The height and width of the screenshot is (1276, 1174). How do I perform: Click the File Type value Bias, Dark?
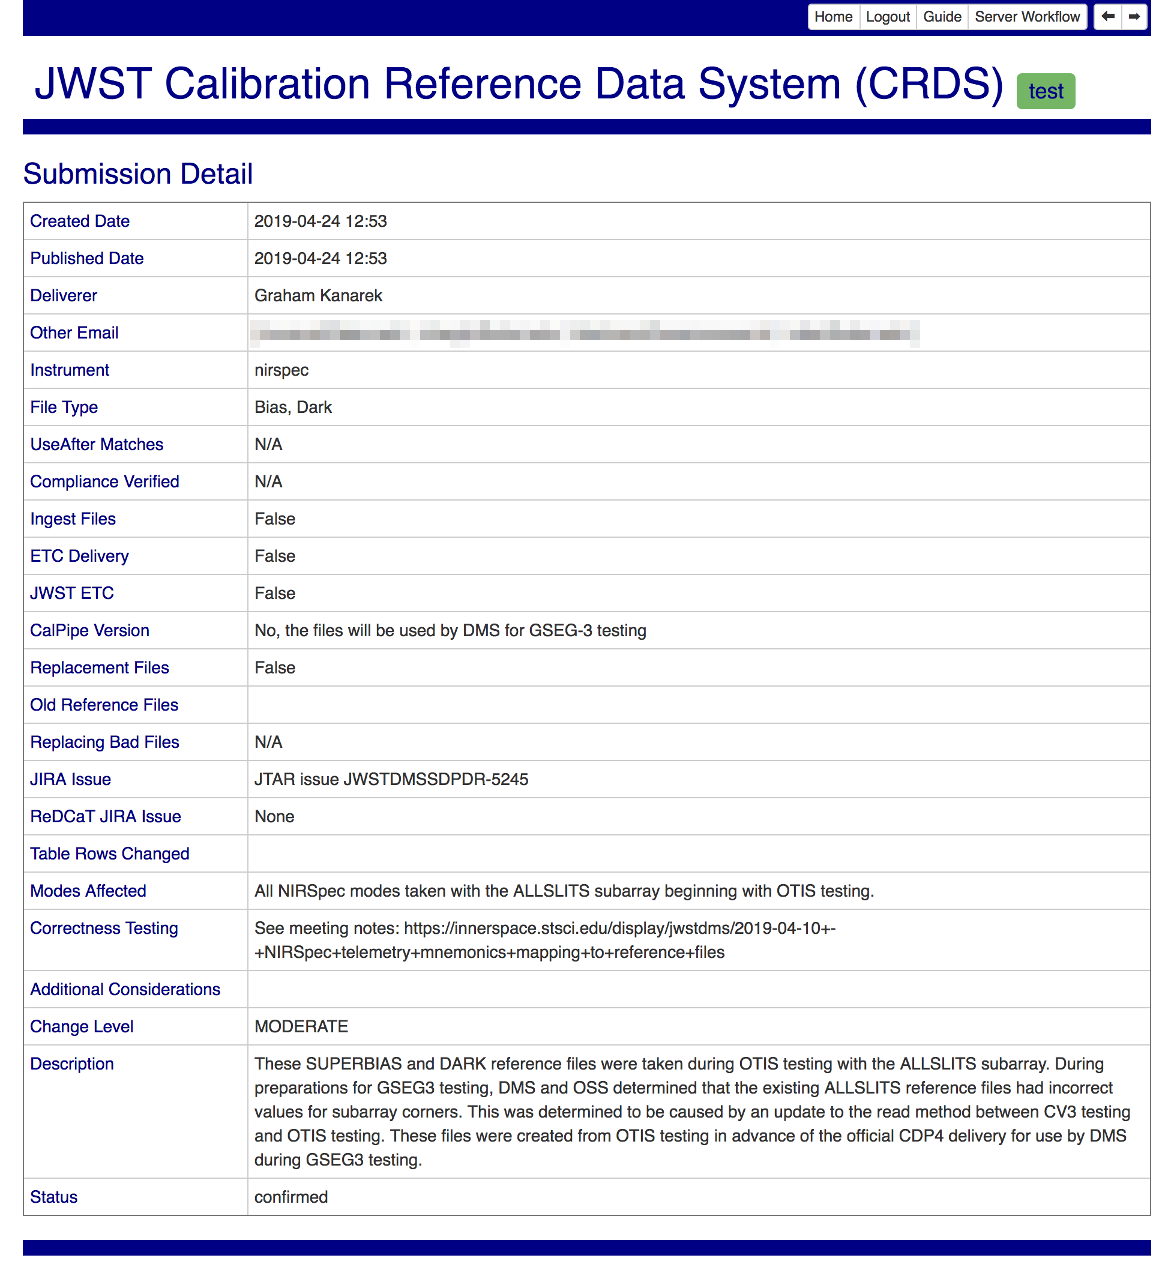point(293,407)
